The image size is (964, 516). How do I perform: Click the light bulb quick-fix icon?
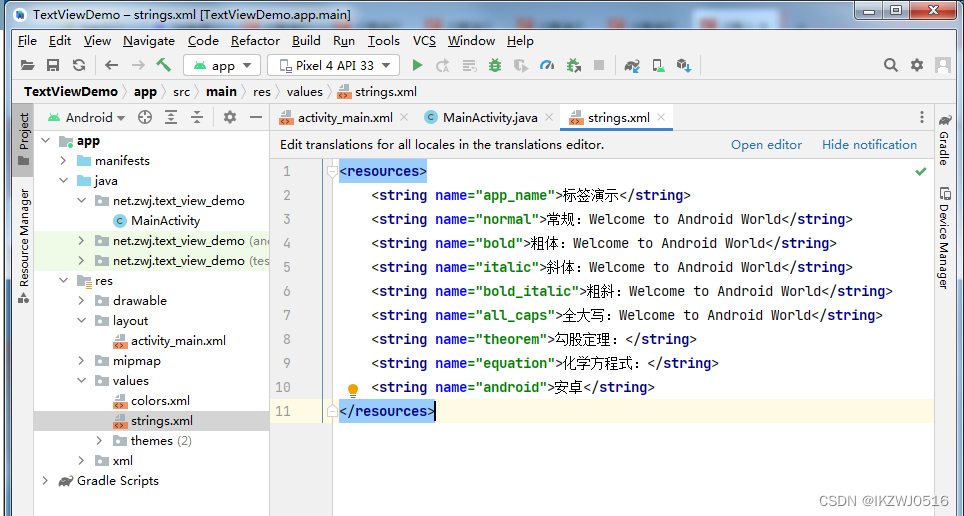353,389
